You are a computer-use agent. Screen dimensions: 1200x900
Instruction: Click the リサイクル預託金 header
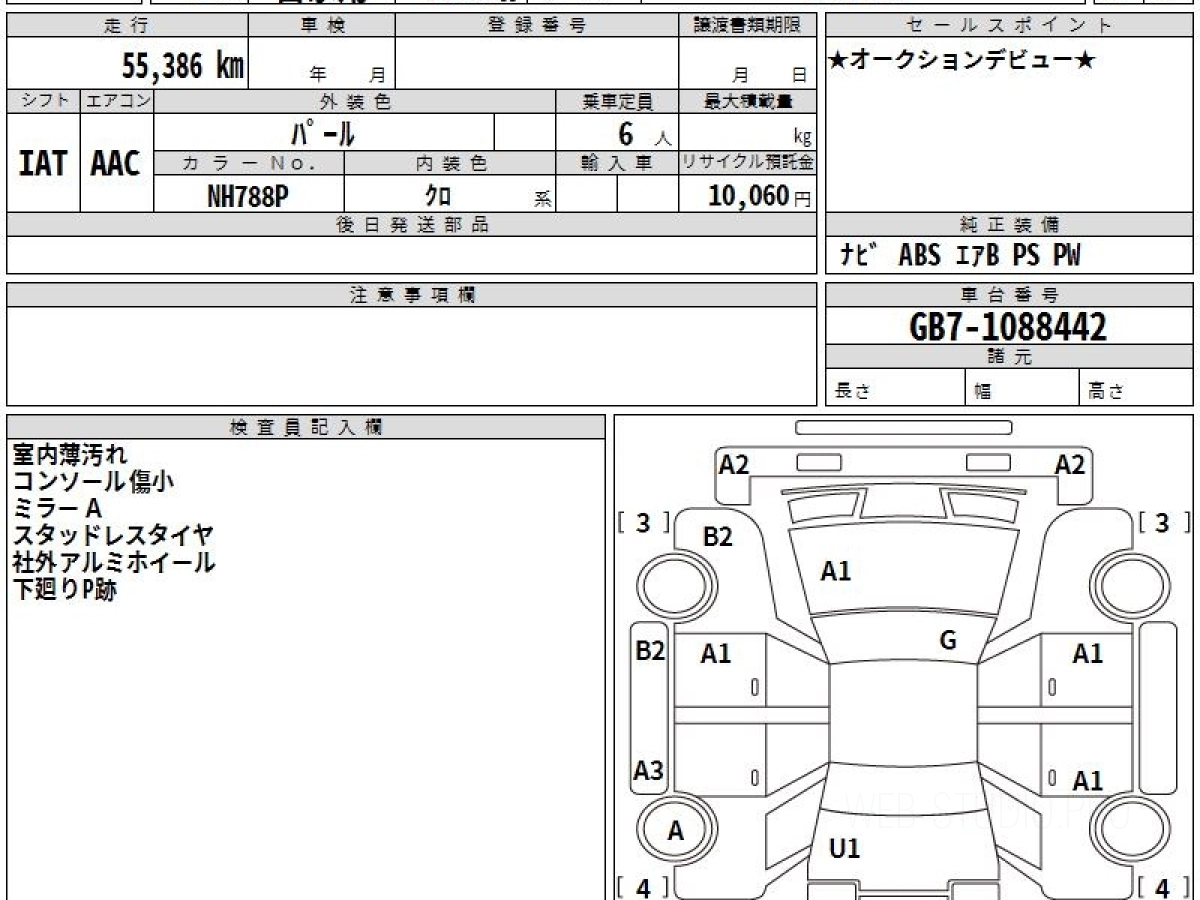tap(748, 163)
